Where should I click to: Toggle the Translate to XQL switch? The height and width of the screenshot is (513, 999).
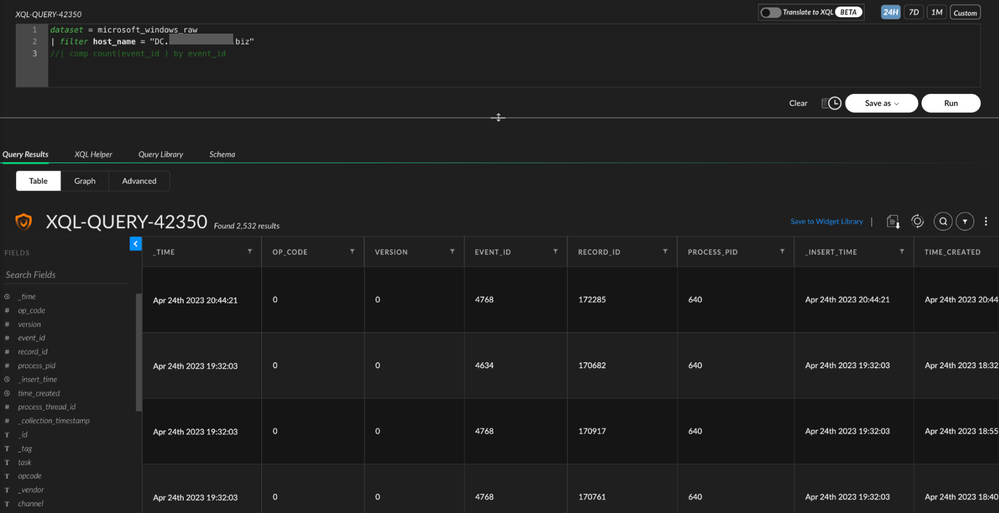coord(770,13)
